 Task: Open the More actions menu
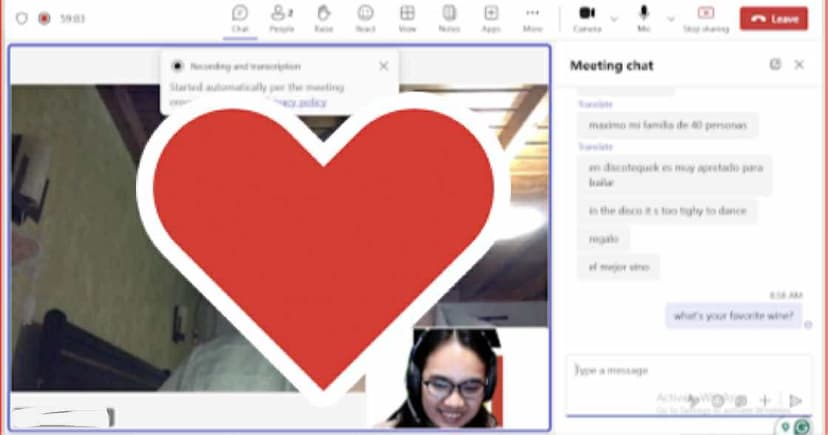click(533, 17)
